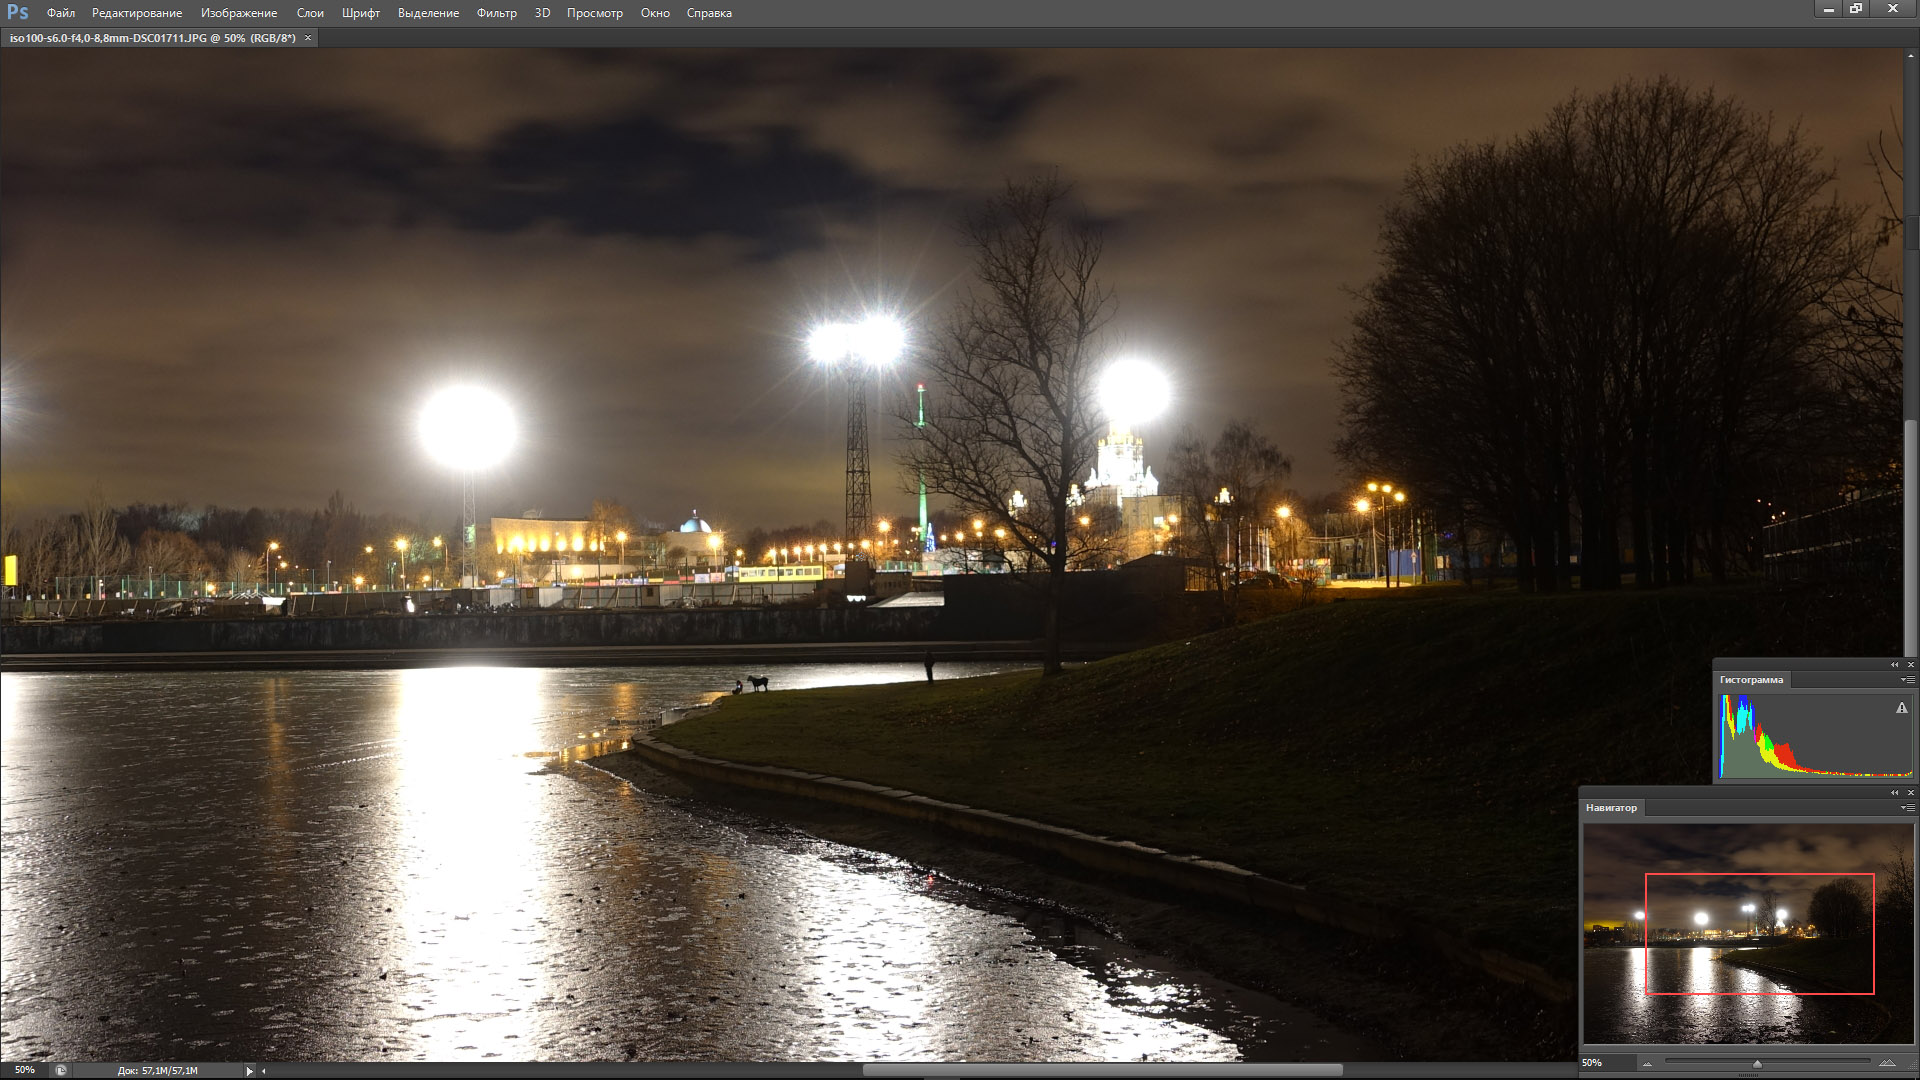Screen dimensions: 1920x1080
Task: Close the Навигатор panel group
Action: [x=1910, y=793]
